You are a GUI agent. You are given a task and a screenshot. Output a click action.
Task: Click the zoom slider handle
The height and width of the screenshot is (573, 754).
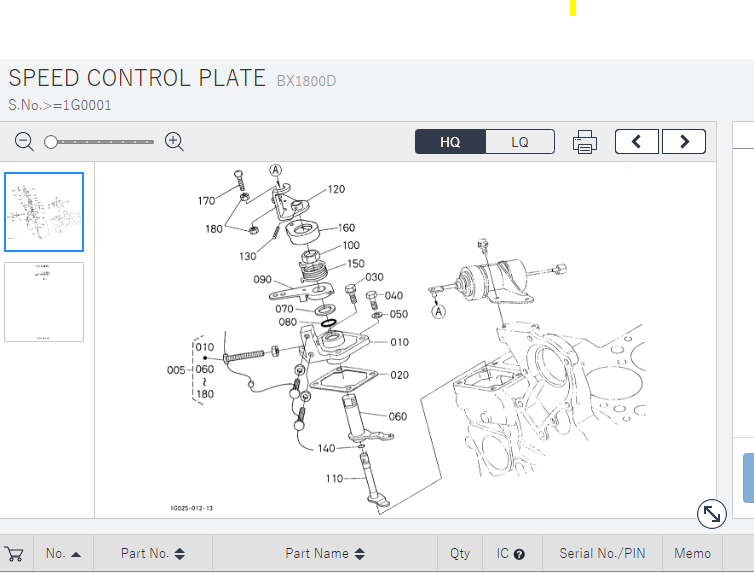point(51,142)
